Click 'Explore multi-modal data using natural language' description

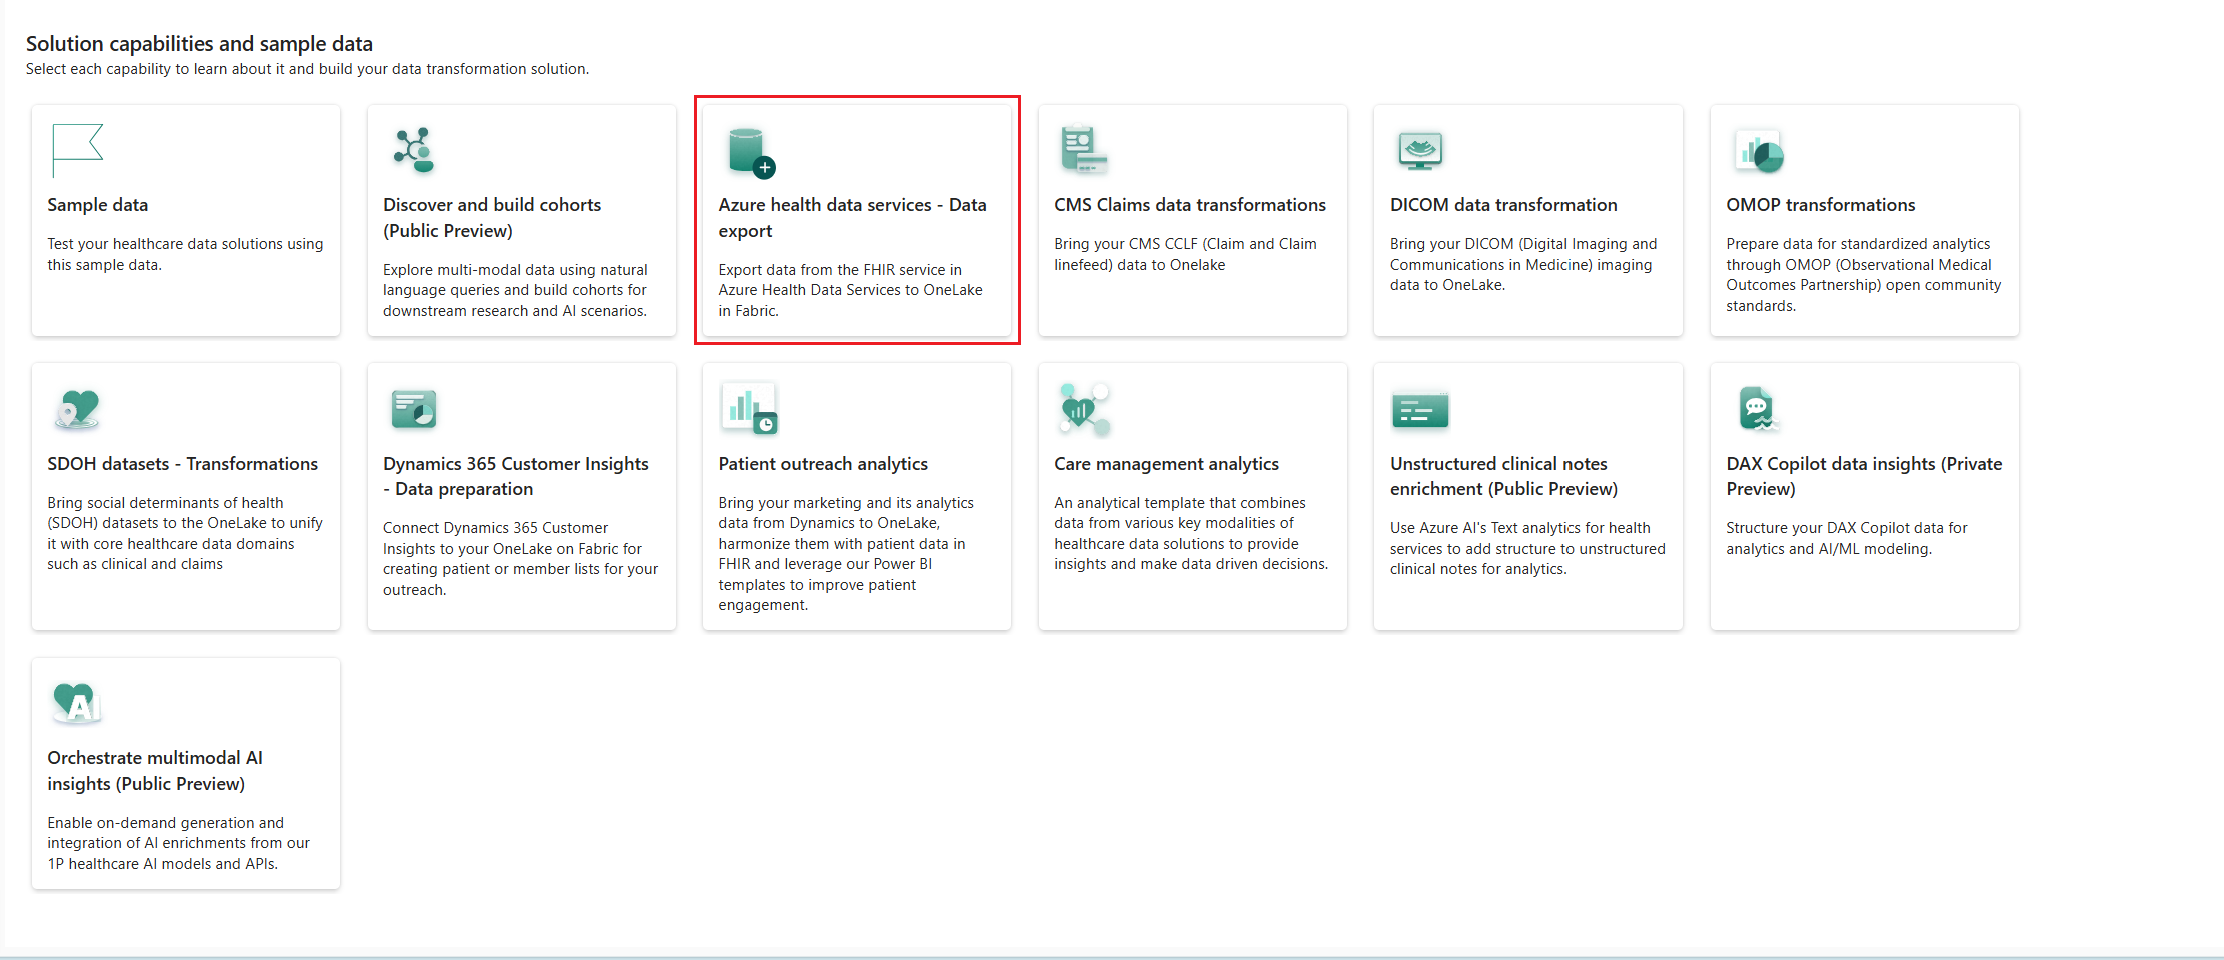[515, 290]
